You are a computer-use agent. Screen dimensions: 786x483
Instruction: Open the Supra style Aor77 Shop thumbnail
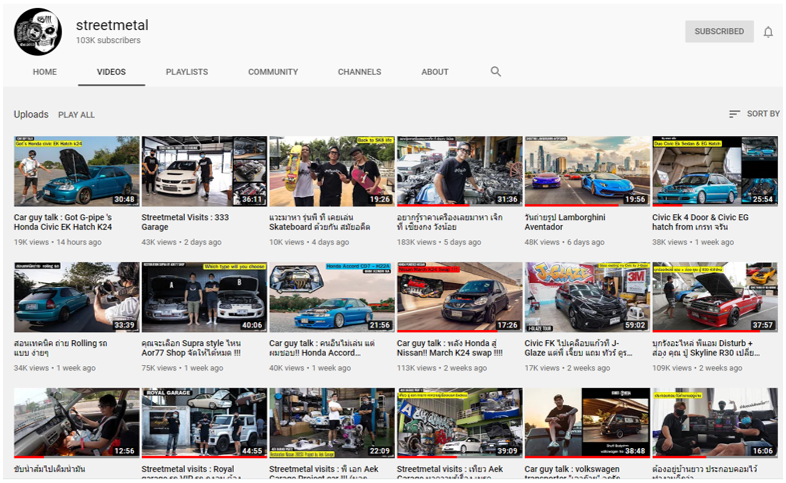coord(204,297)
